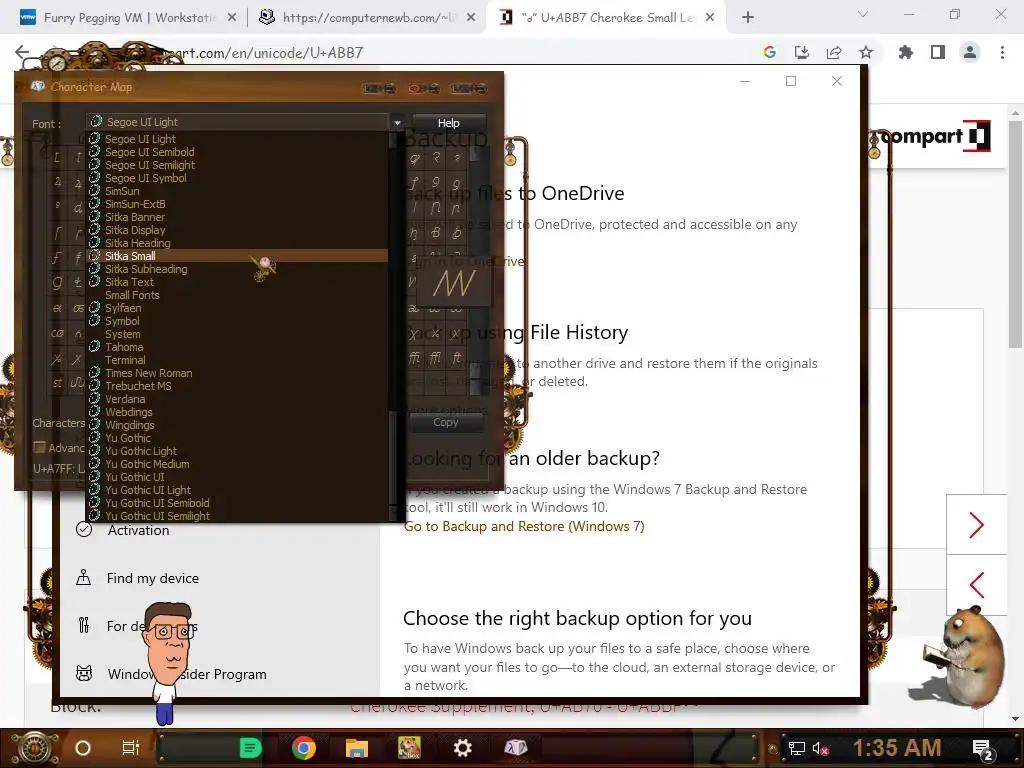Viewport: 1024px width, 768px height.
Task: Click the Google icon in address bar
Action: click(770, 52)
